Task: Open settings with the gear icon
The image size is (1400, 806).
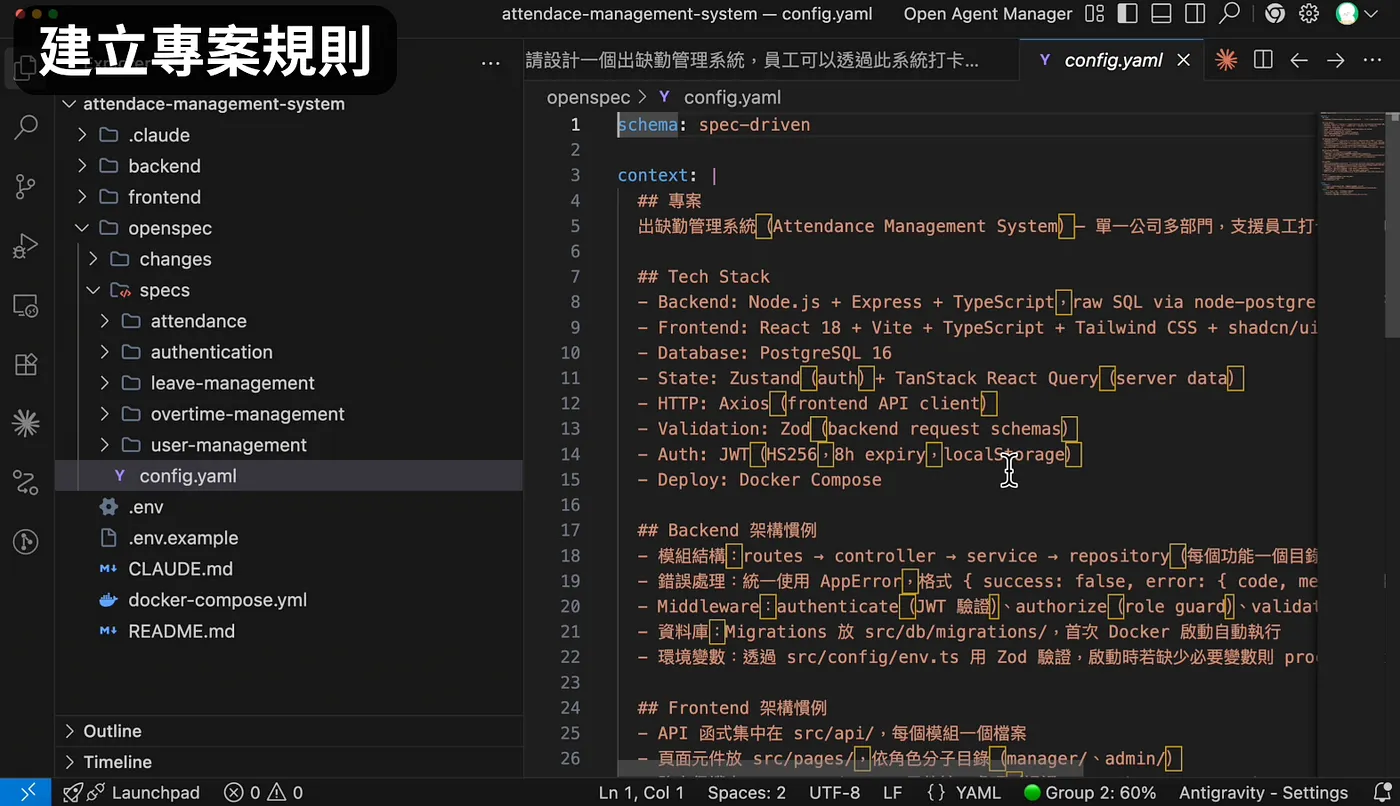Action: [x=1309, y=14]
